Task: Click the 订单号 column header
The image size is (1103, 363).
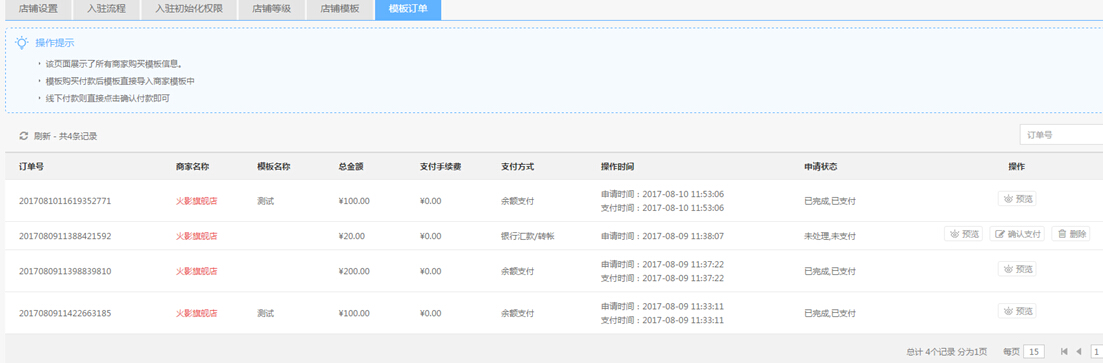Action: (32, 167)
